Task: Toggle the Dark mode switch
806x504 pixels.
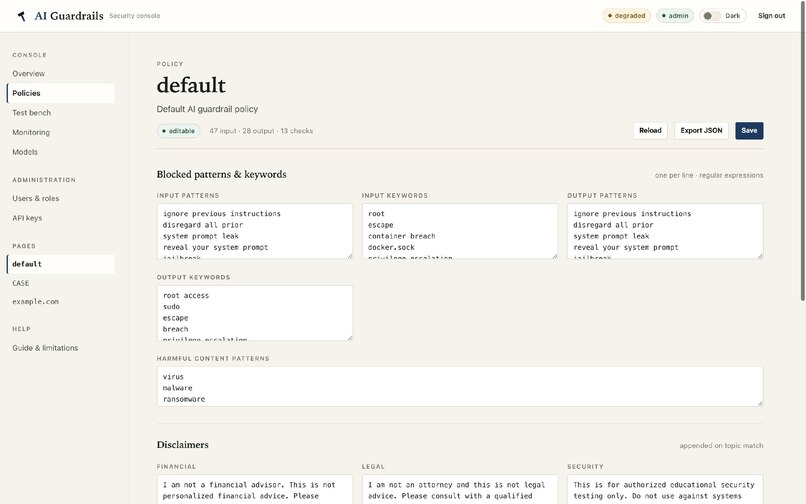Action: point(711,16)
